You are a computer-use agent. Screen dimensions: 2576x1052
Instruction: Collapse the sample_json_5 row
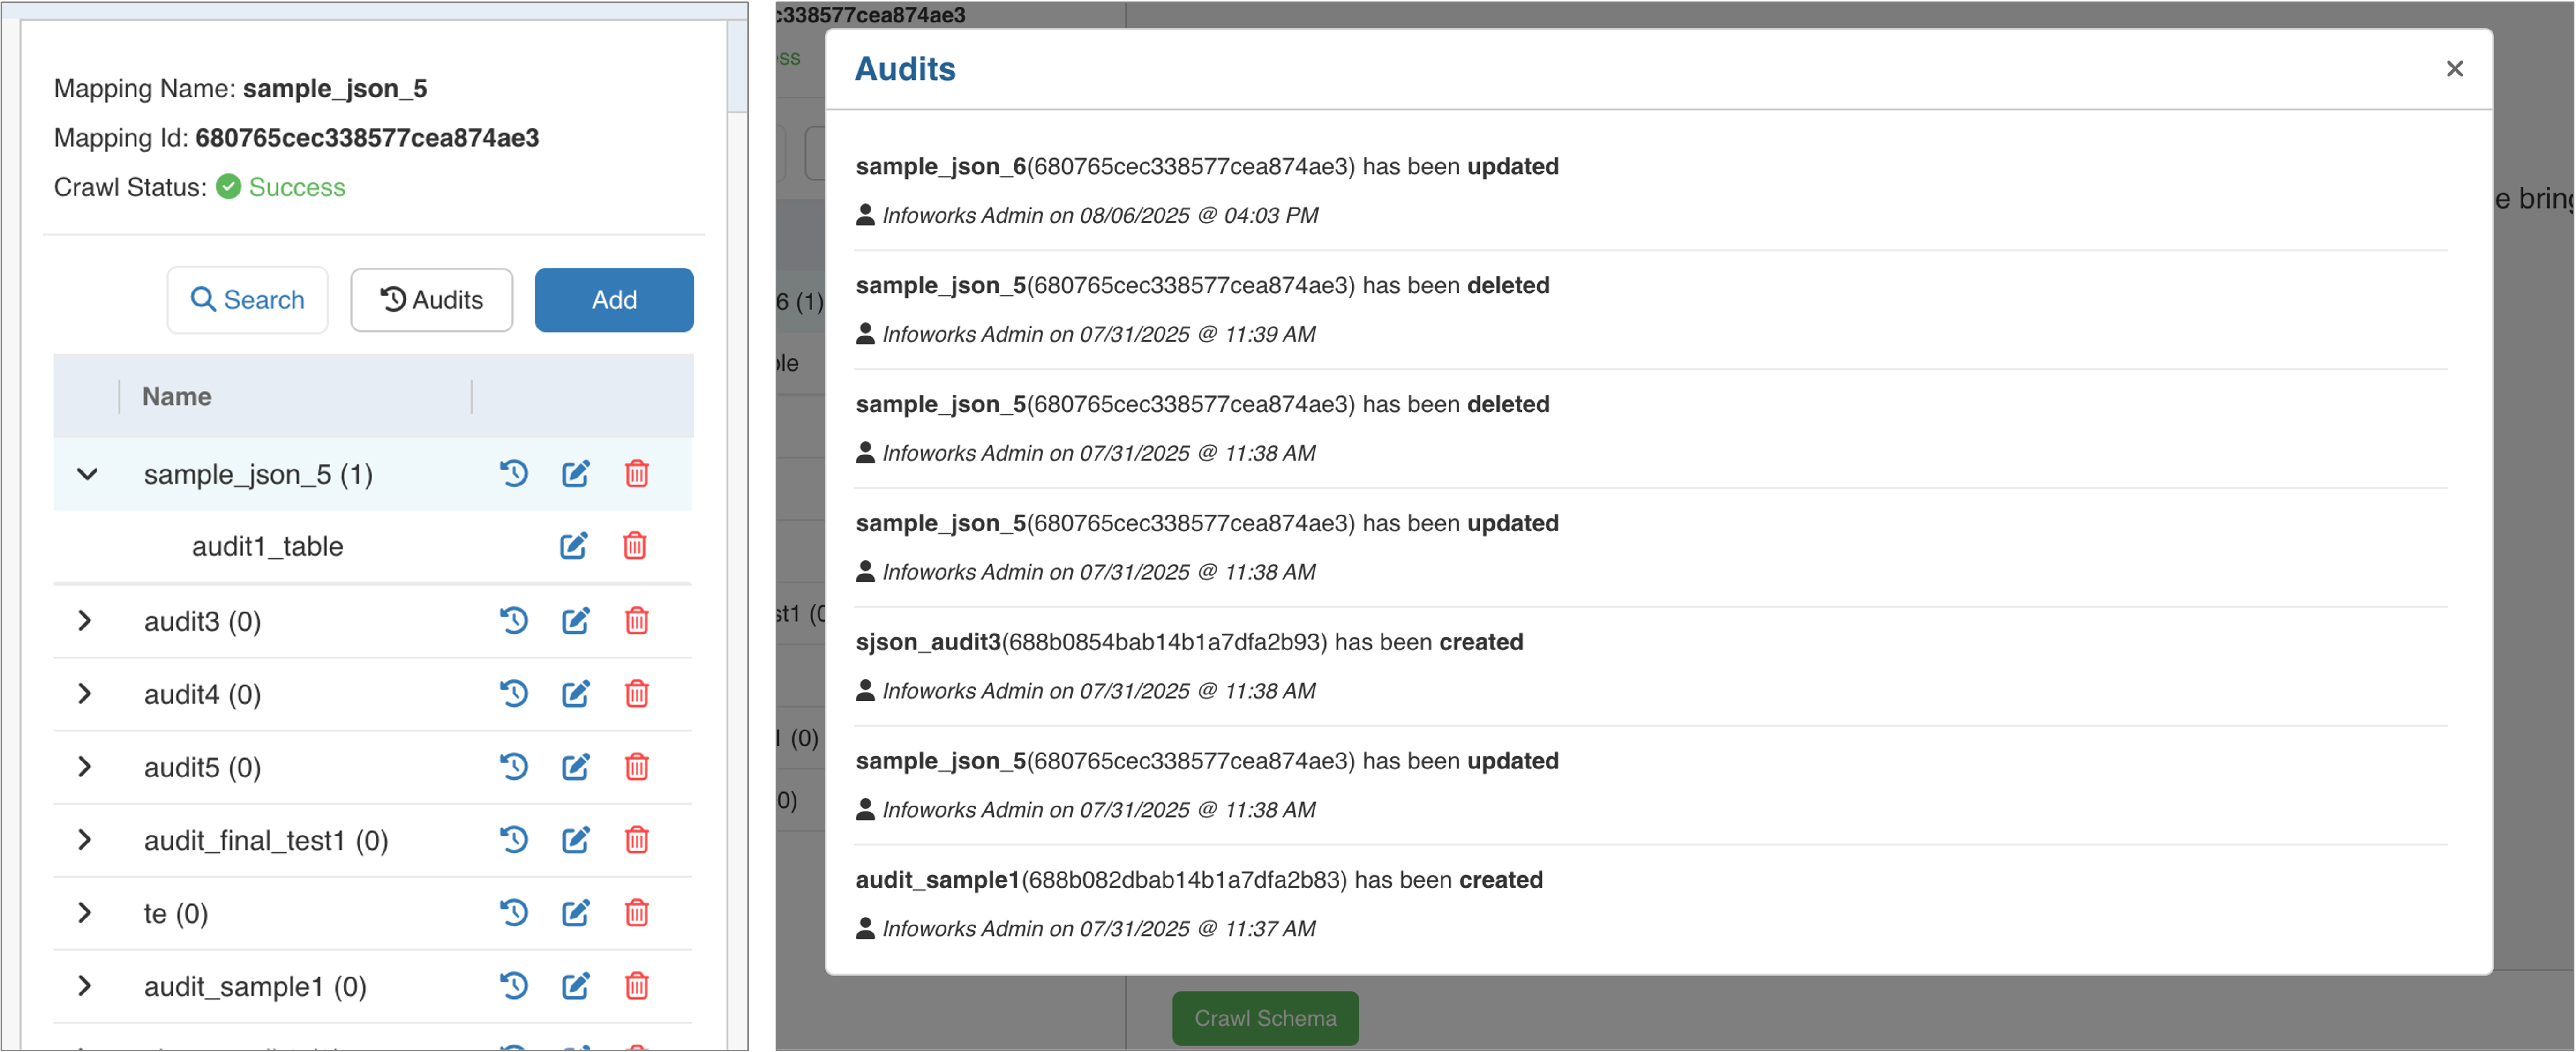87,474
